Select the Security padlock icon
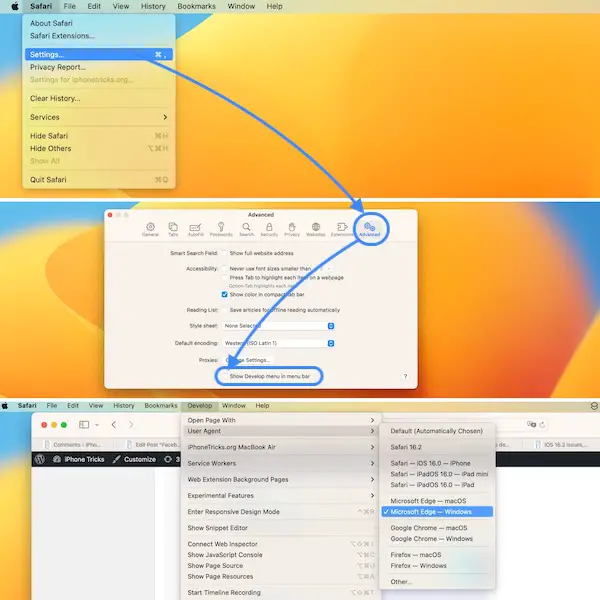Image resolution: width=600 pixels, height=600 pixels. point(268,230)
